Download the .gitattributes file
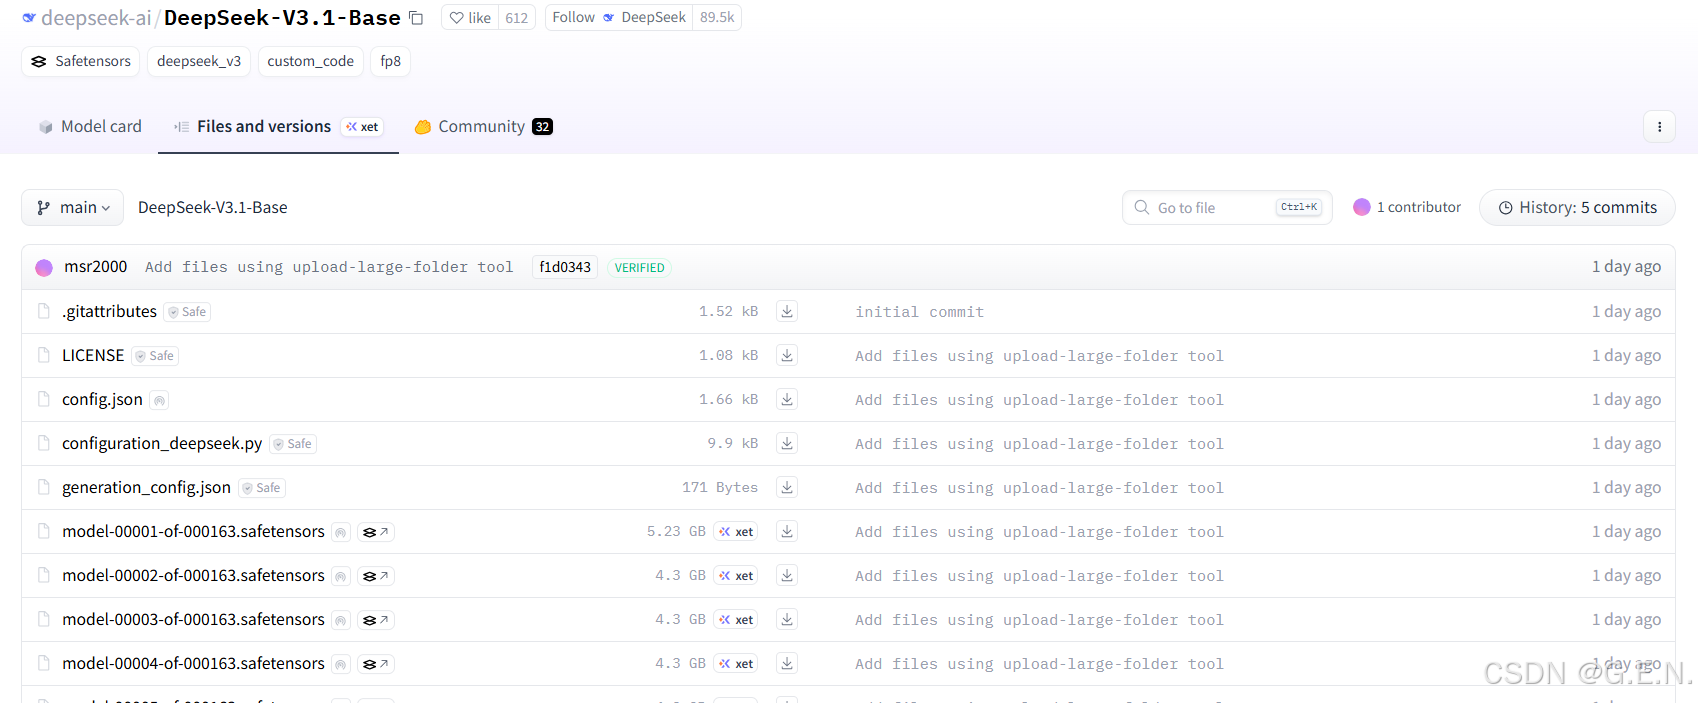This screenshot has height=703, width=1698. [x=787, y=312]
